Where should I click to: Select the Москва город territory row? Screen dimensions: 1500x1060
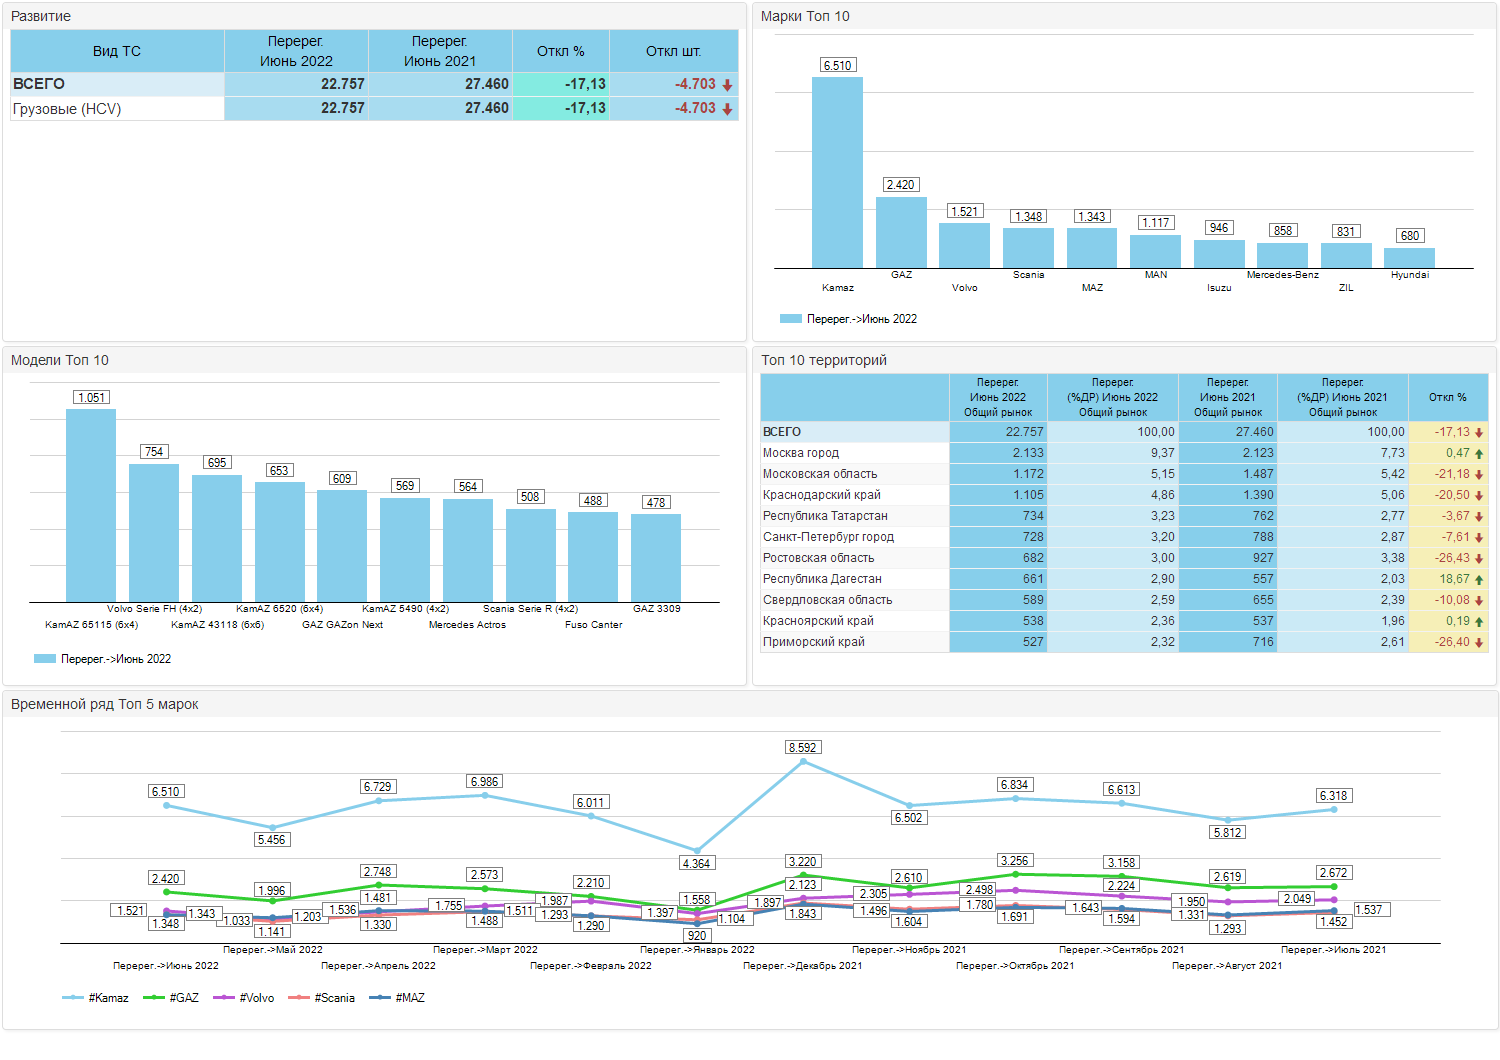[x=1124, y=453]
